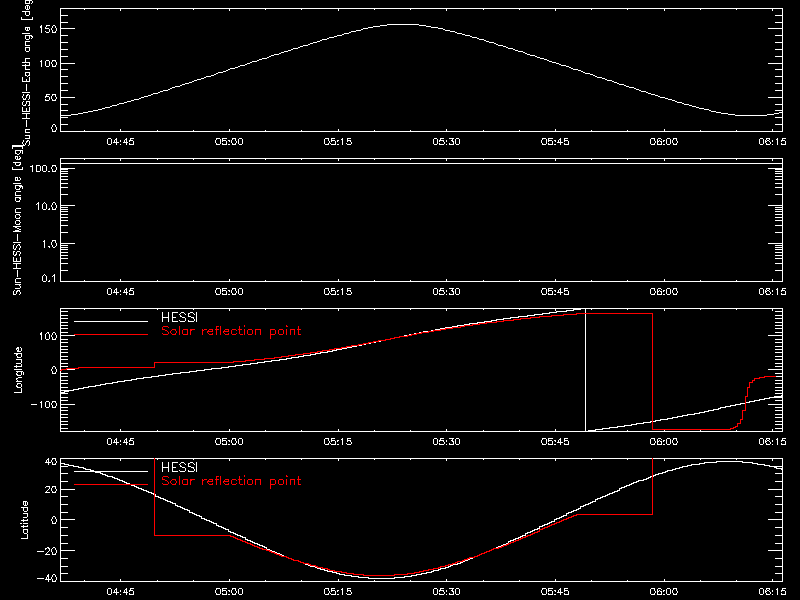Click 04:45 label under Latitude plot
Image resolution: width=800 pixels, height=600 pixels.
(x=120, y=592)
